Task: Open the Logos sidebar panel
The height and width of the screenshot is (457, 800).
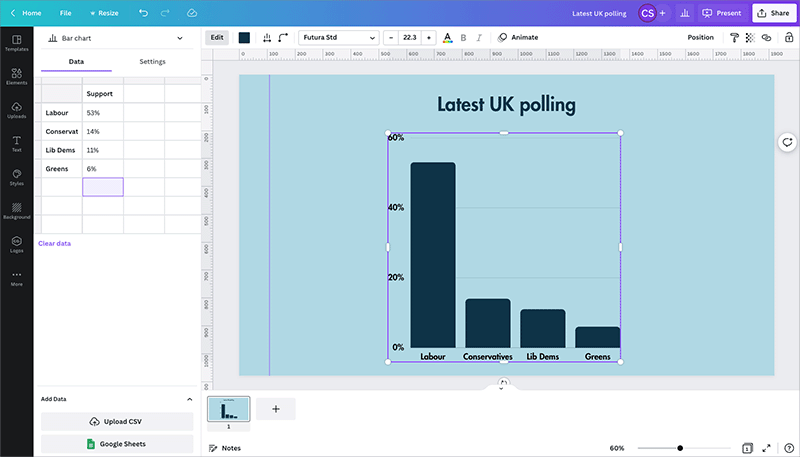Action: pos(16,244)
